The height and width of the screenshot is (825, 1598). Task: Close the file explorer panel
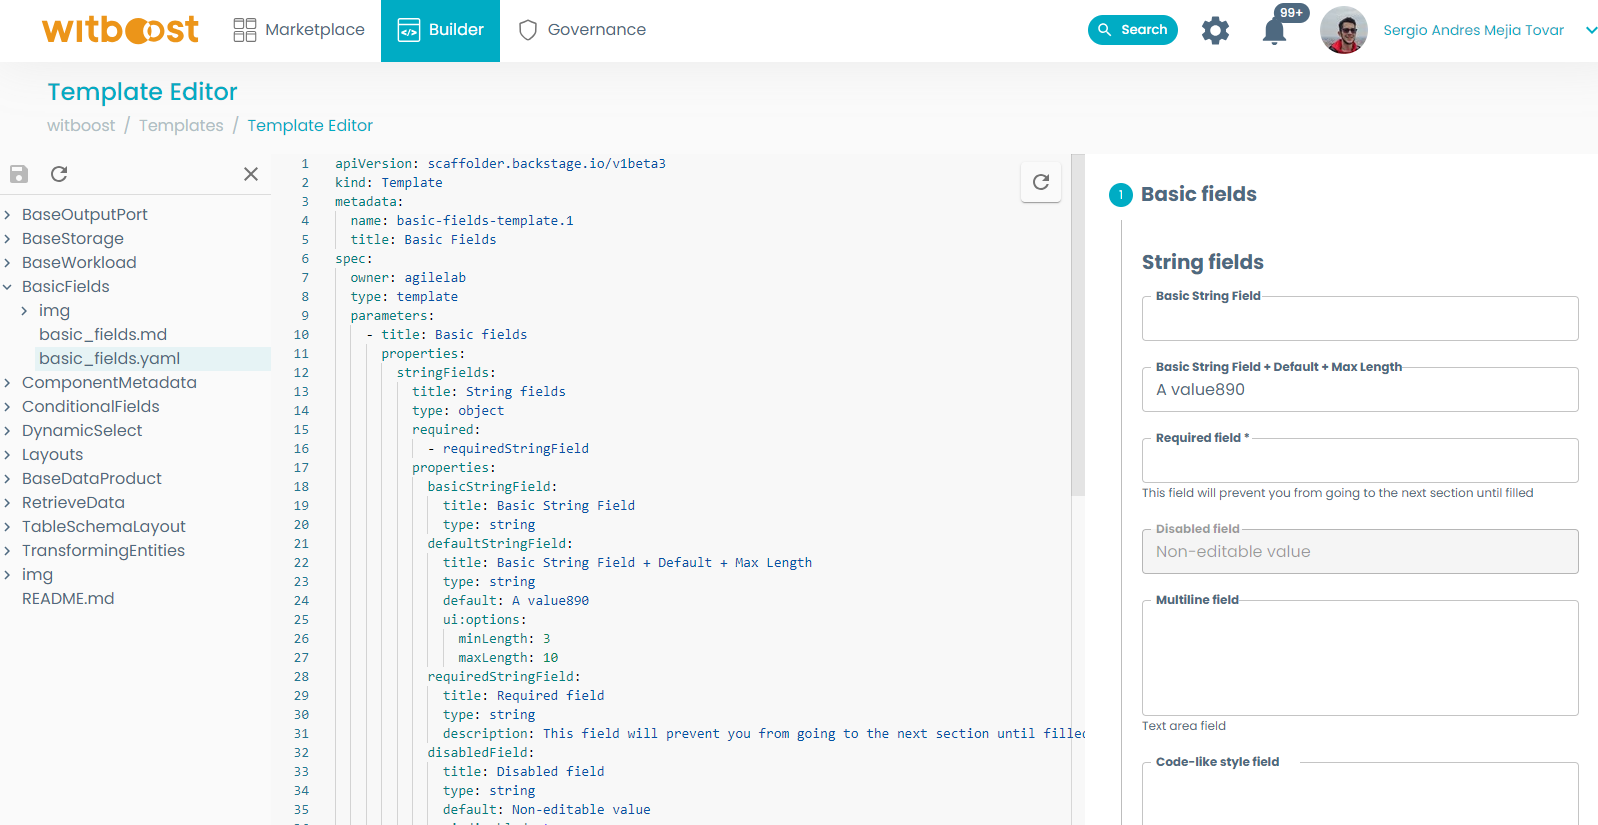point(251,174)
